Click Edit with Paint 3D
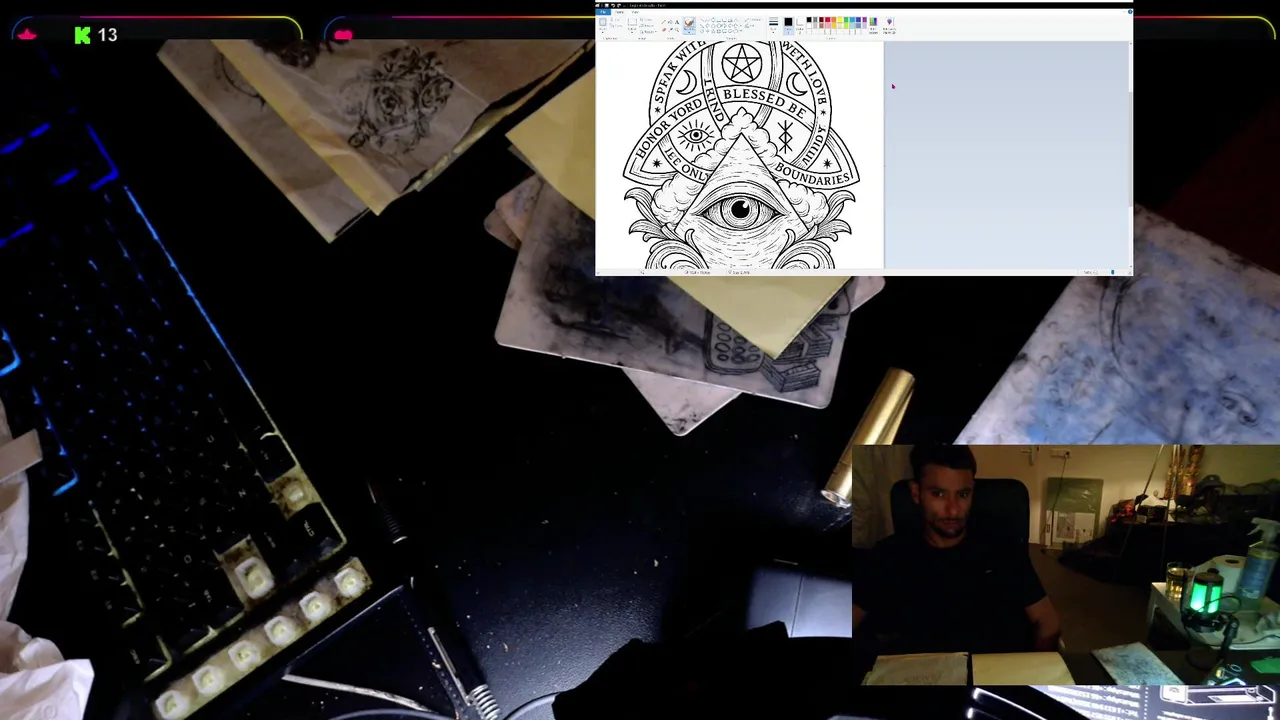This screenshot has height=720, width=1280. tap(889, 25)
